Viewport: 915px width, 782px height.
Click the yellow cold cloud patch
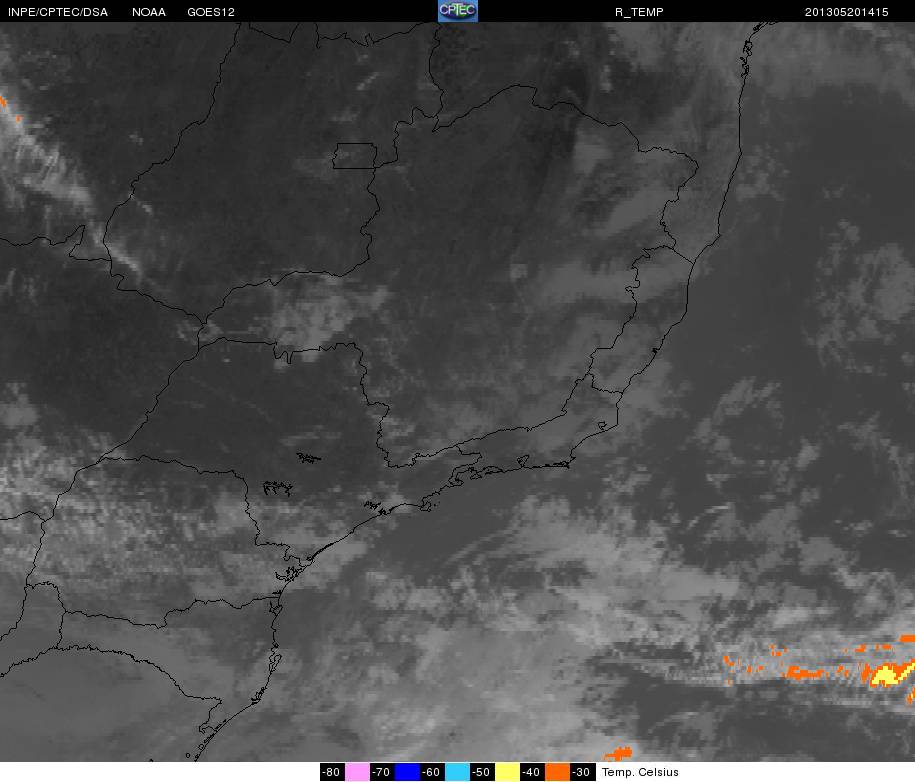point(890,675)
